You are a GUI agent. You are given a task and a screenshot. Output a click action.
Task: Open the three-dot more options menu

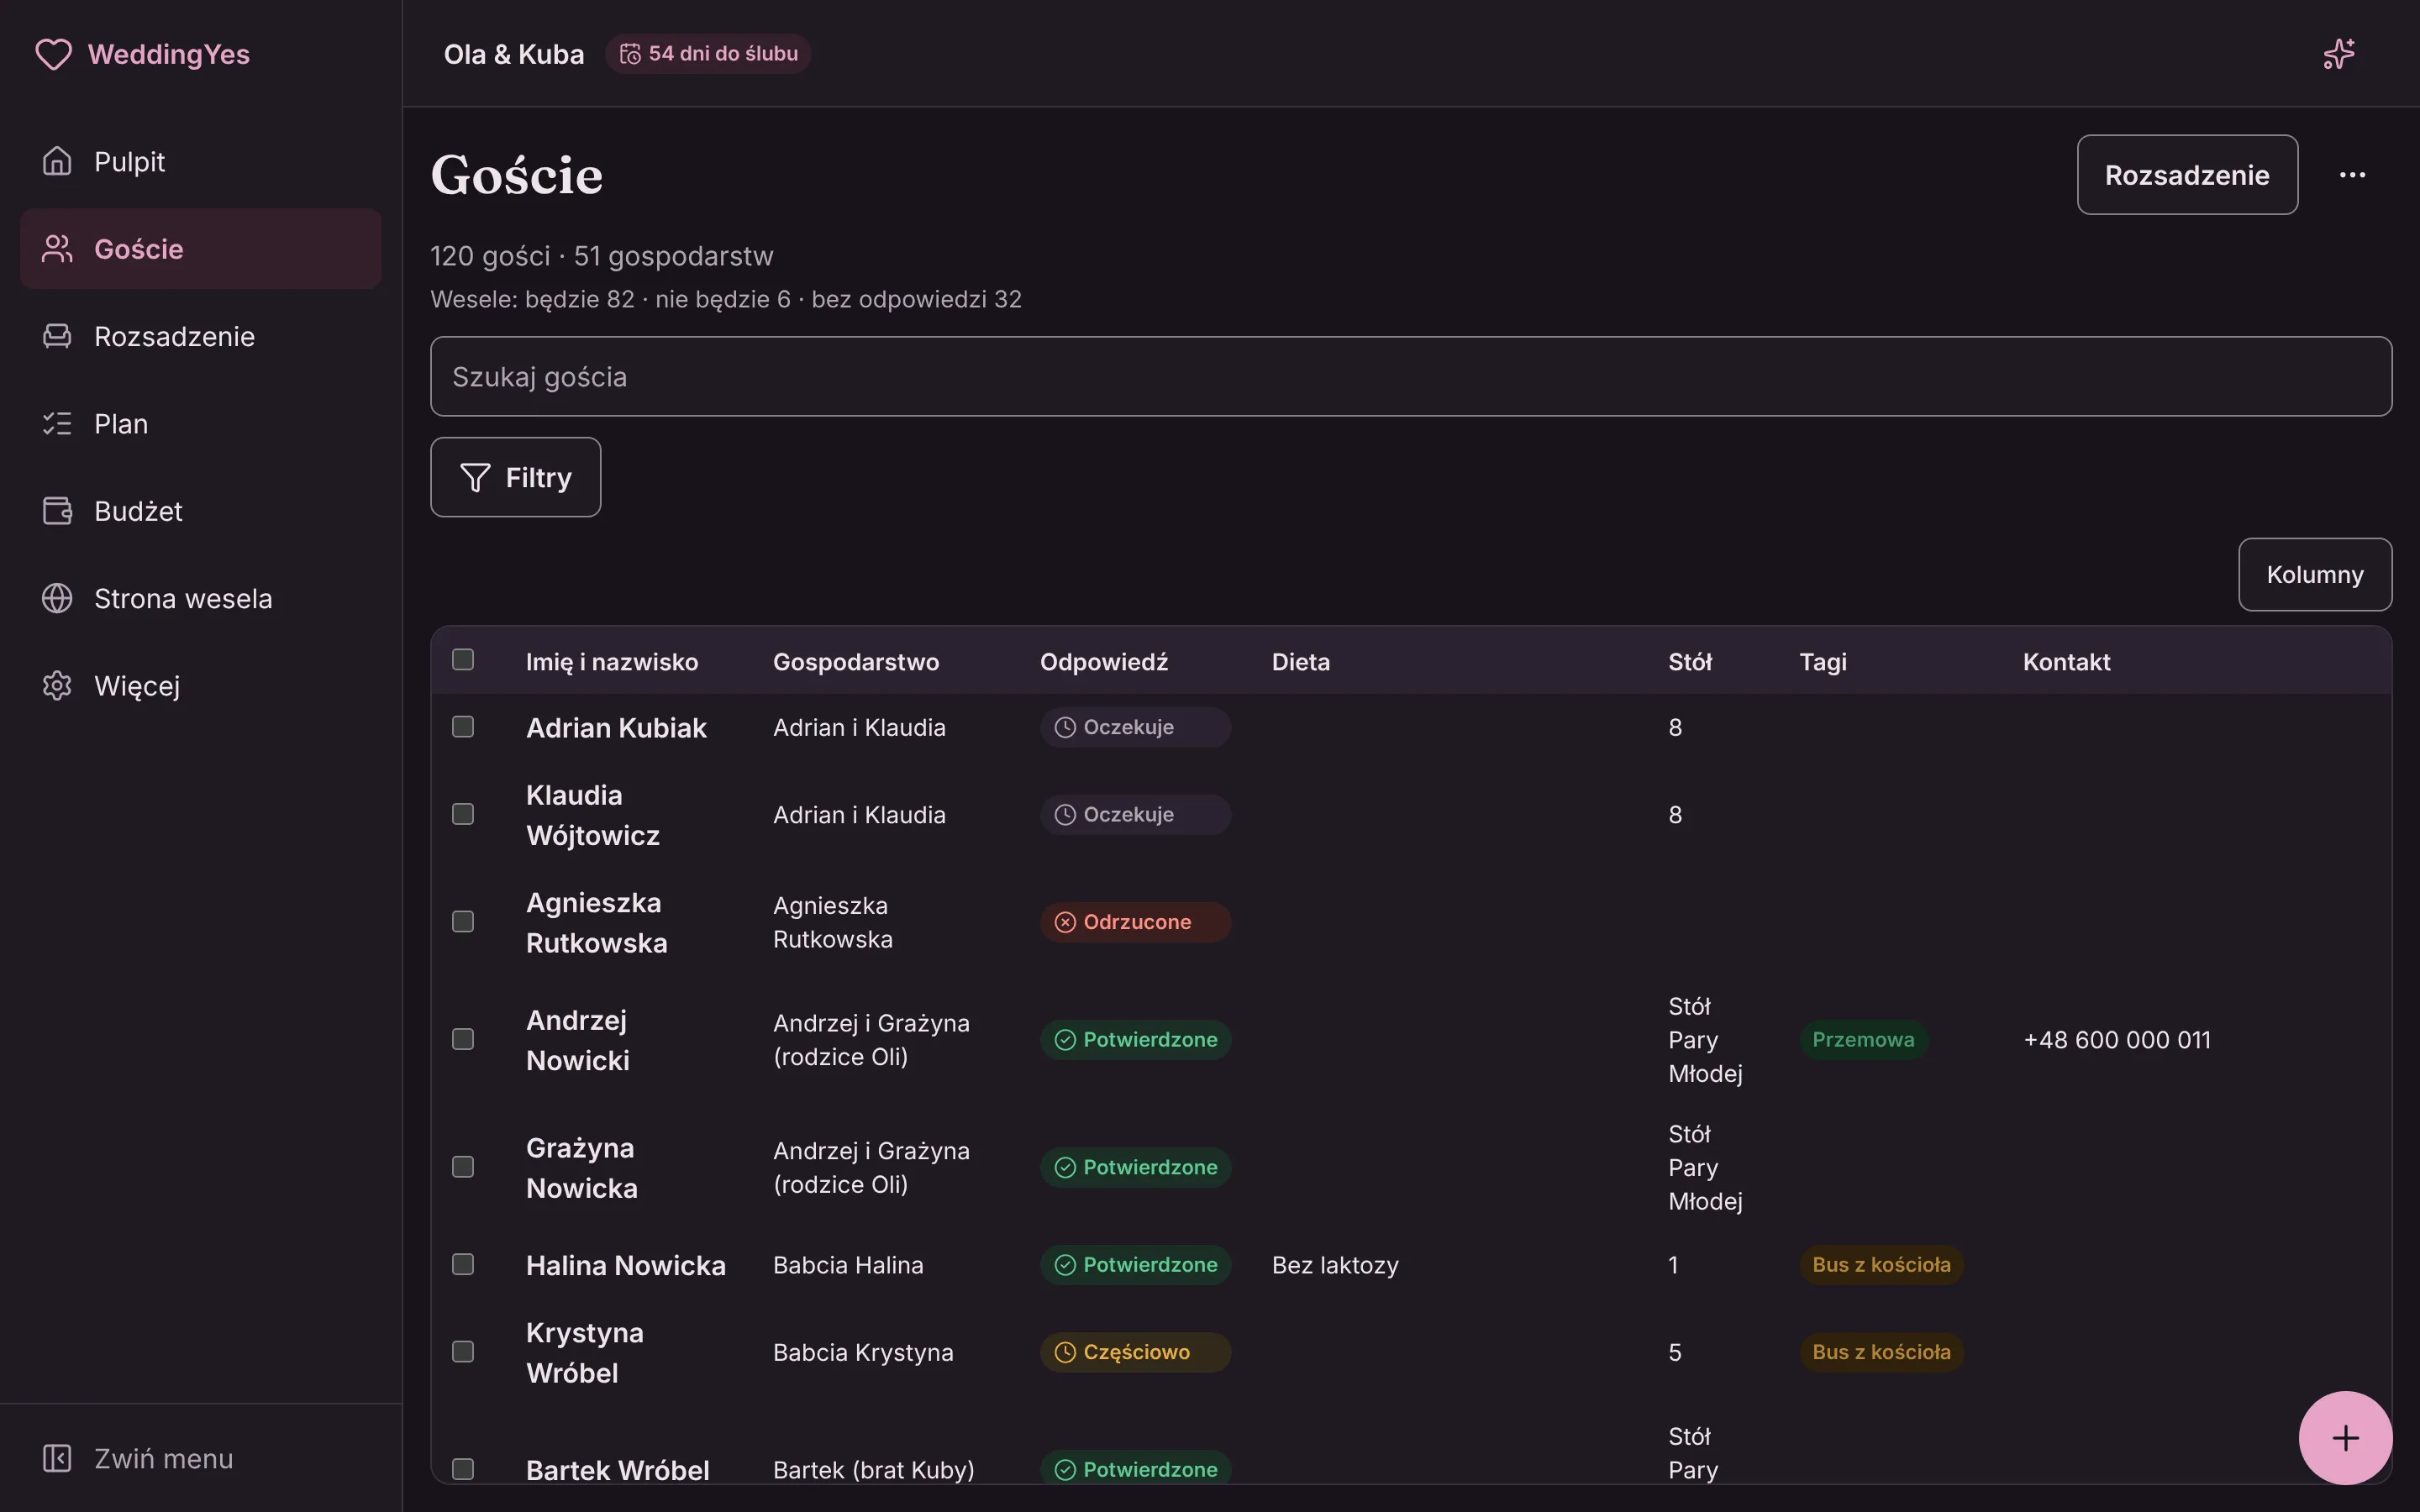coord(2352,175)
